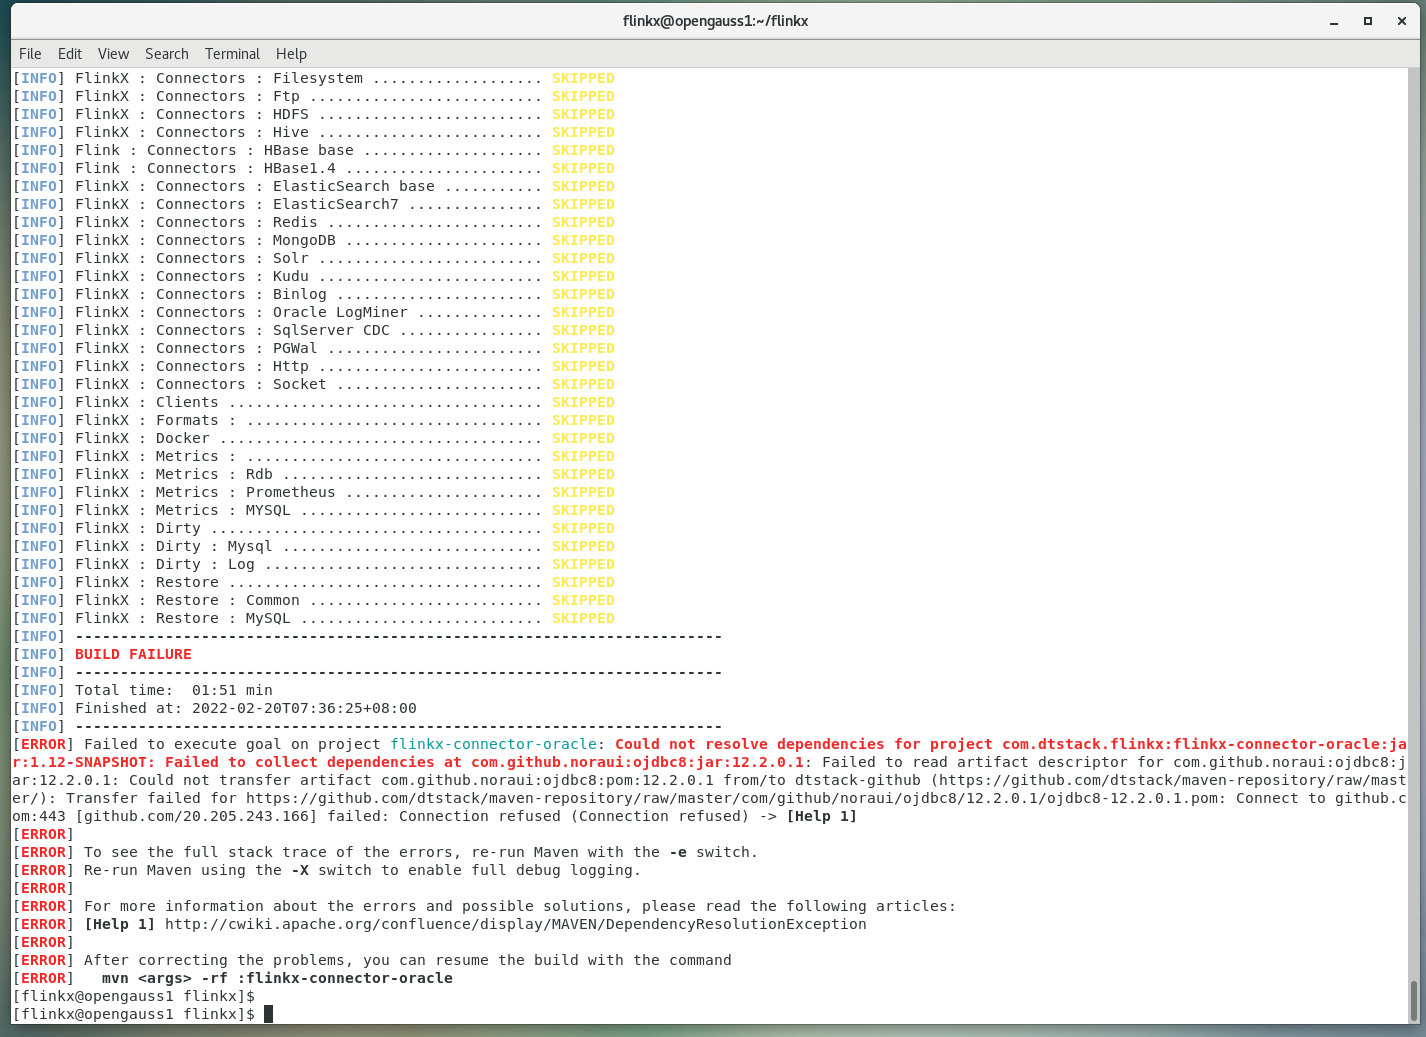Screen dimensions: 1426x1037
Task: Click the 'SqlServer CDC' connector line
Action: coord(314,330)
